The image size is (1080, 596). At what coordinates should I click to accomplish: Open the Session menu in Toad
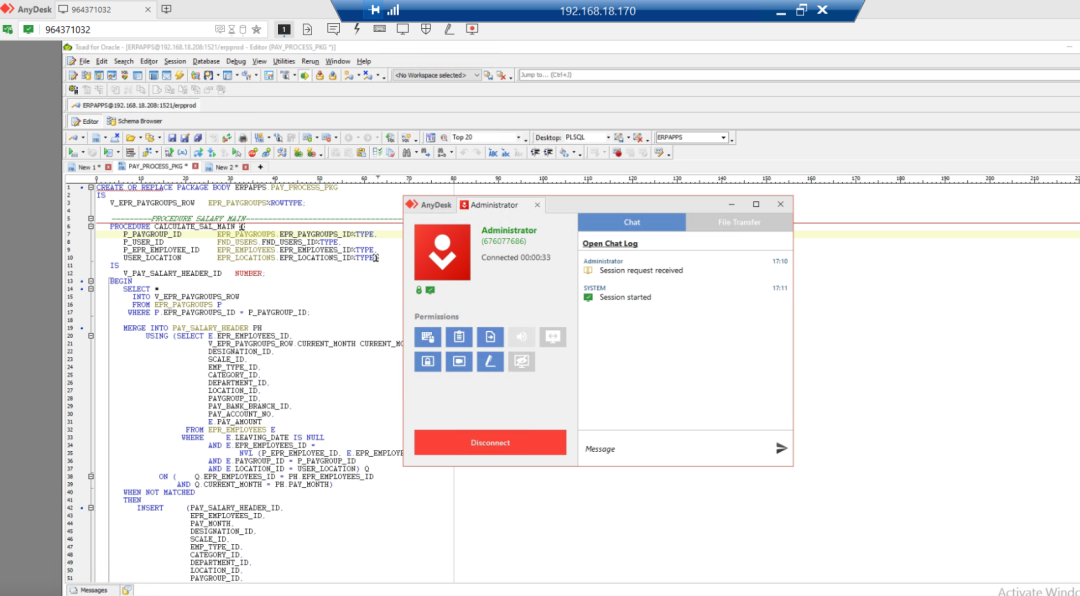pos(175,61)
